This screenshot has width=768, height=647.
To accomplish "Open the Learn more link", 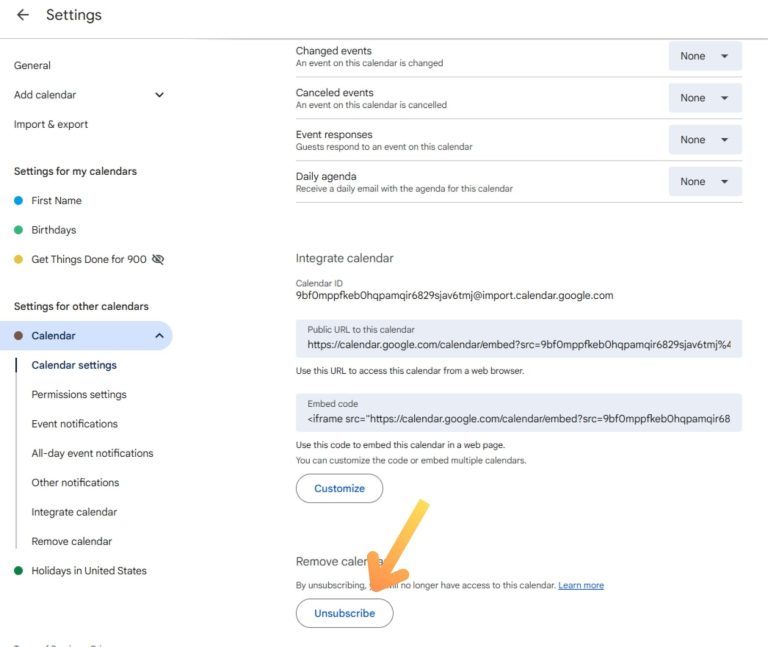I will coord(581,585).
